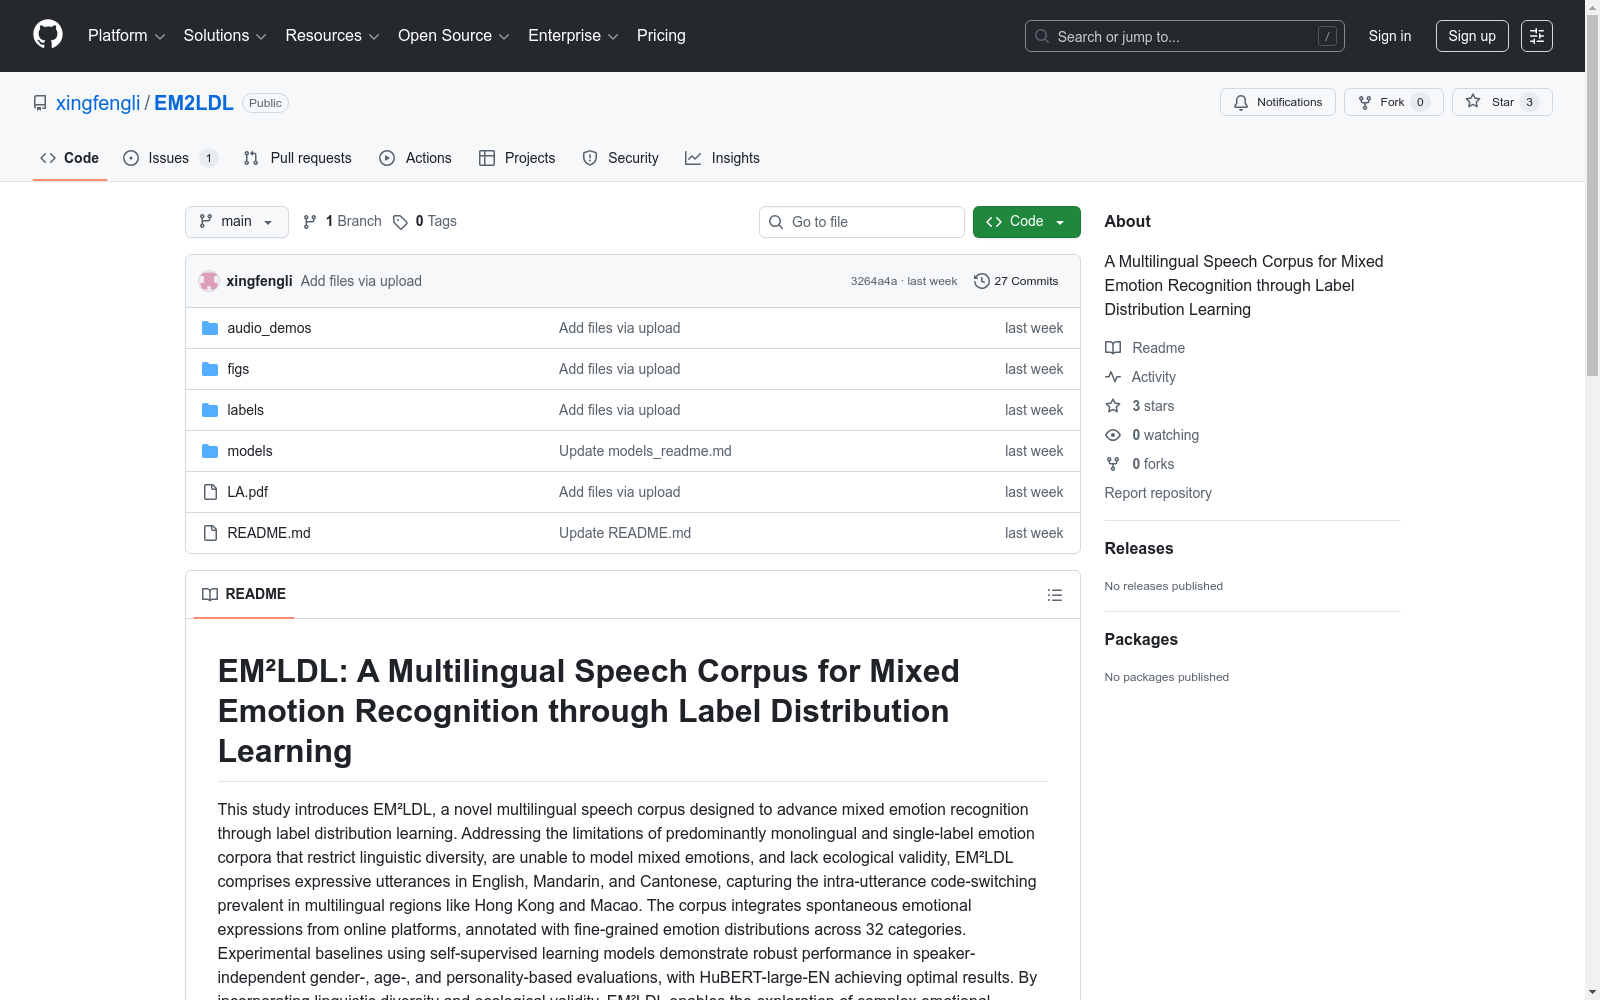Screen dimensions: 1600x1000
Task: Click the tag icon next to Tags
Action: click(x=400, y=222)
